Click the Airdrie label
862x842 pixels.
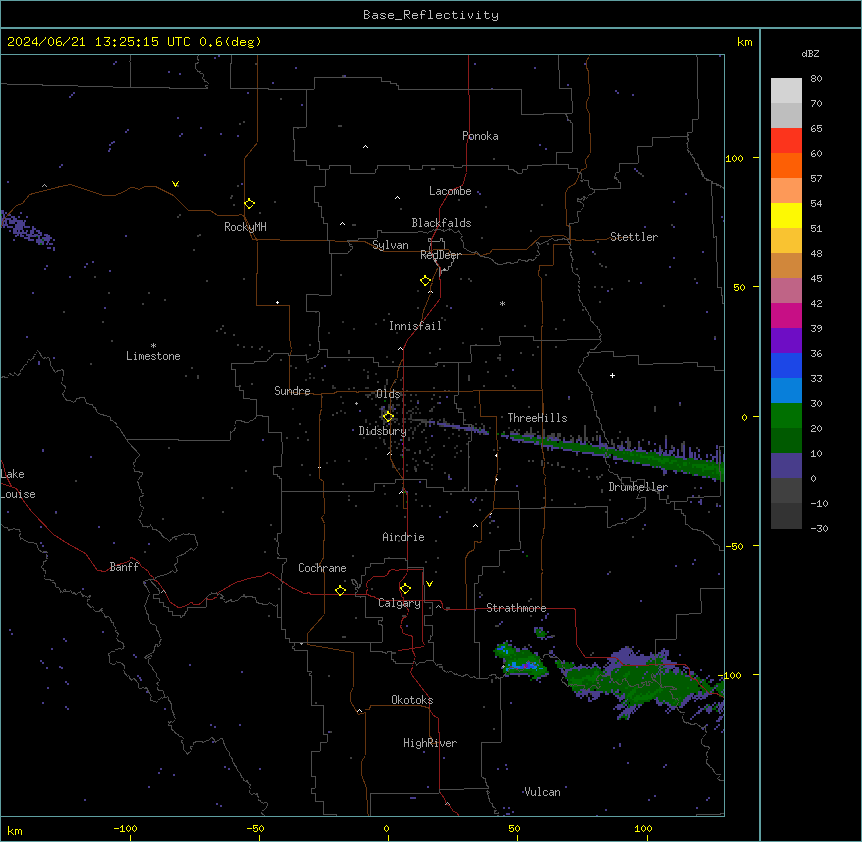click(404, 537)
